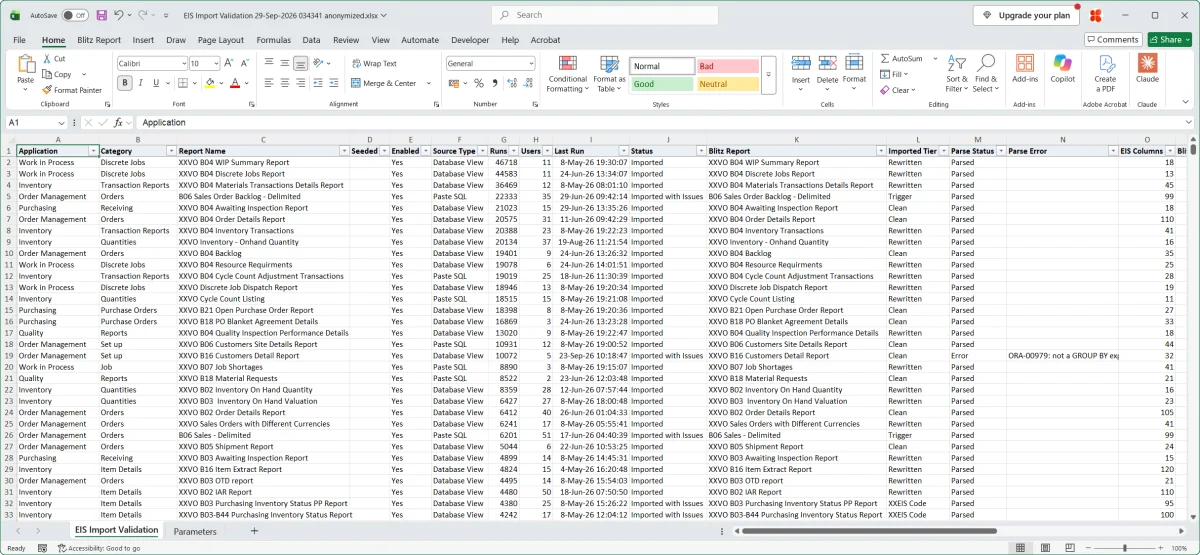Viewport: 1200px width, 555px height.
Task: Open Find & Select tool
Action: click(x=986, y=74)
